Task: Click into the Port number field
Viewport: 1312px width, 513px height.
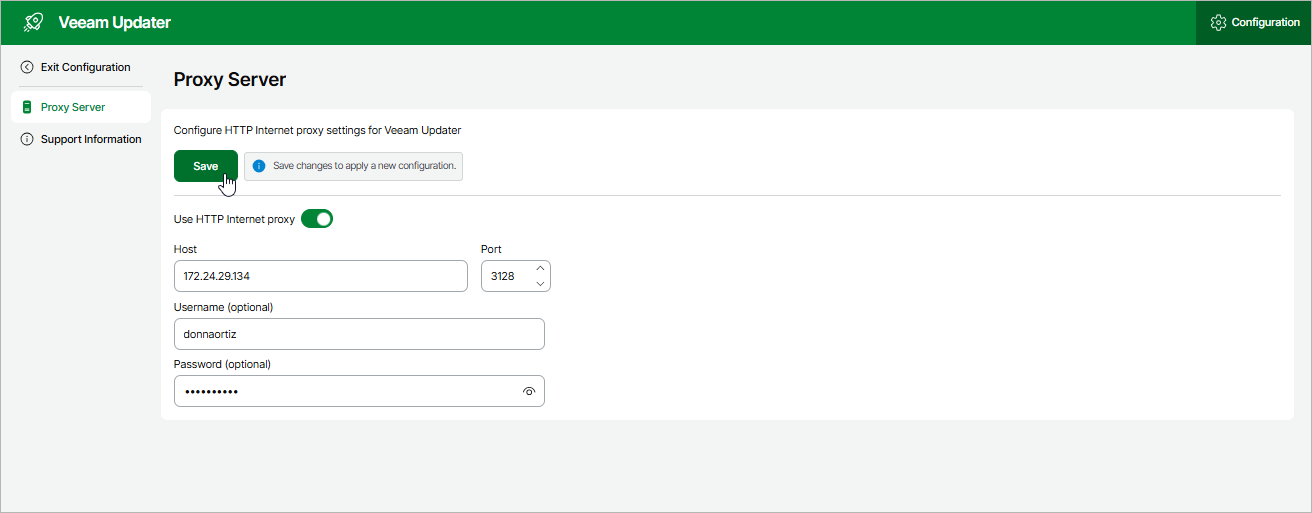Action: coord(506,276)
